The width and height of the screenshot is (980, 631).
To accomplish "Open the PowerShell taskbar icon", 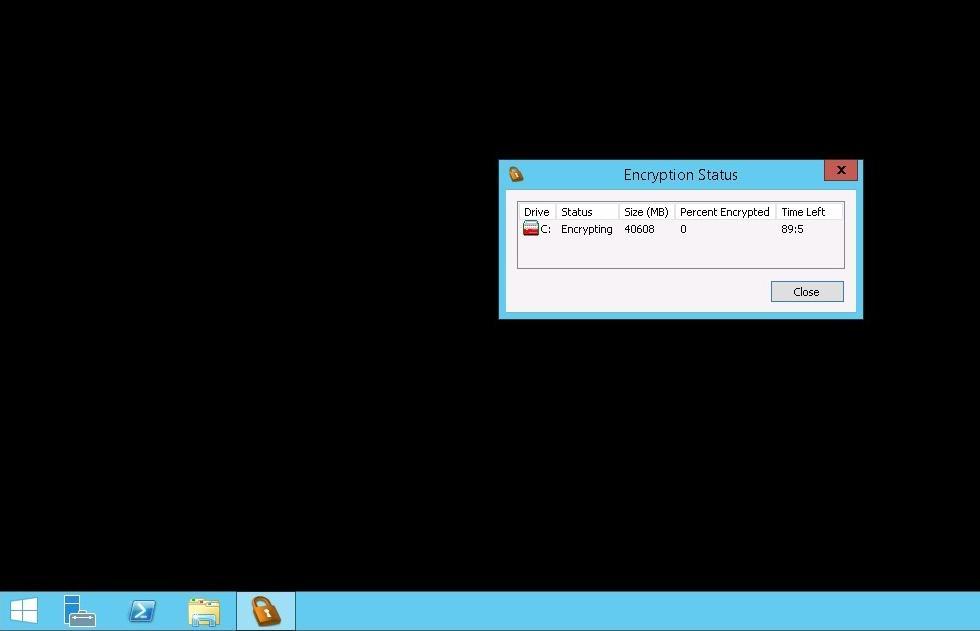I will 142,610.
